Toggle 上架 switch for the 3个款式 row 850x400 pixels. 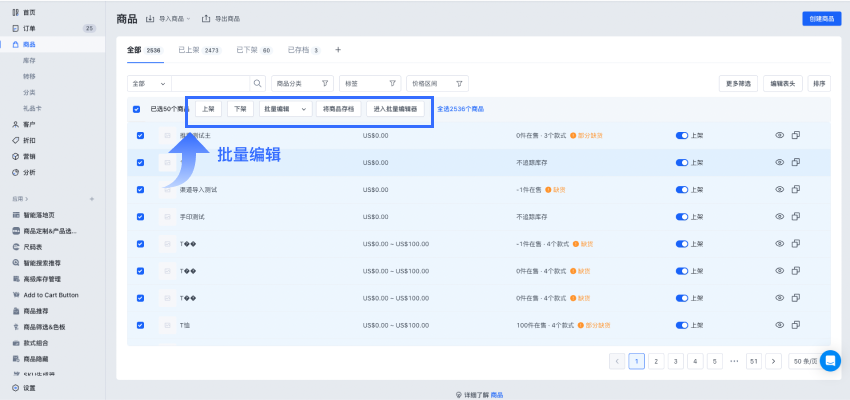pyautogui.click(x=681, y=136)
